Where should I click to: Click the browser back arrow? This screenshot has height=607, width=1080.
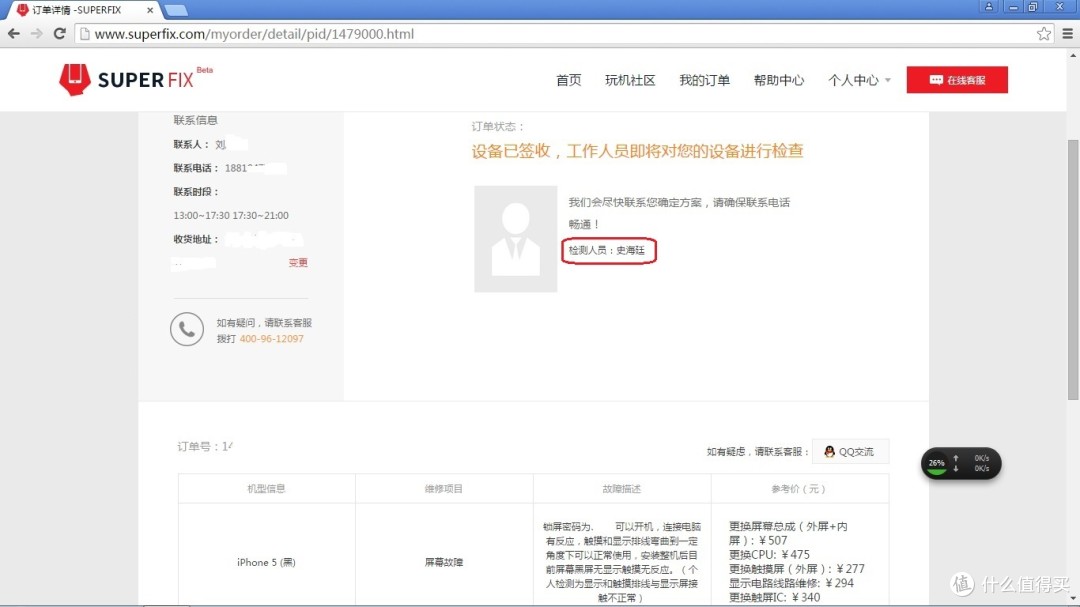click(14, 33)
